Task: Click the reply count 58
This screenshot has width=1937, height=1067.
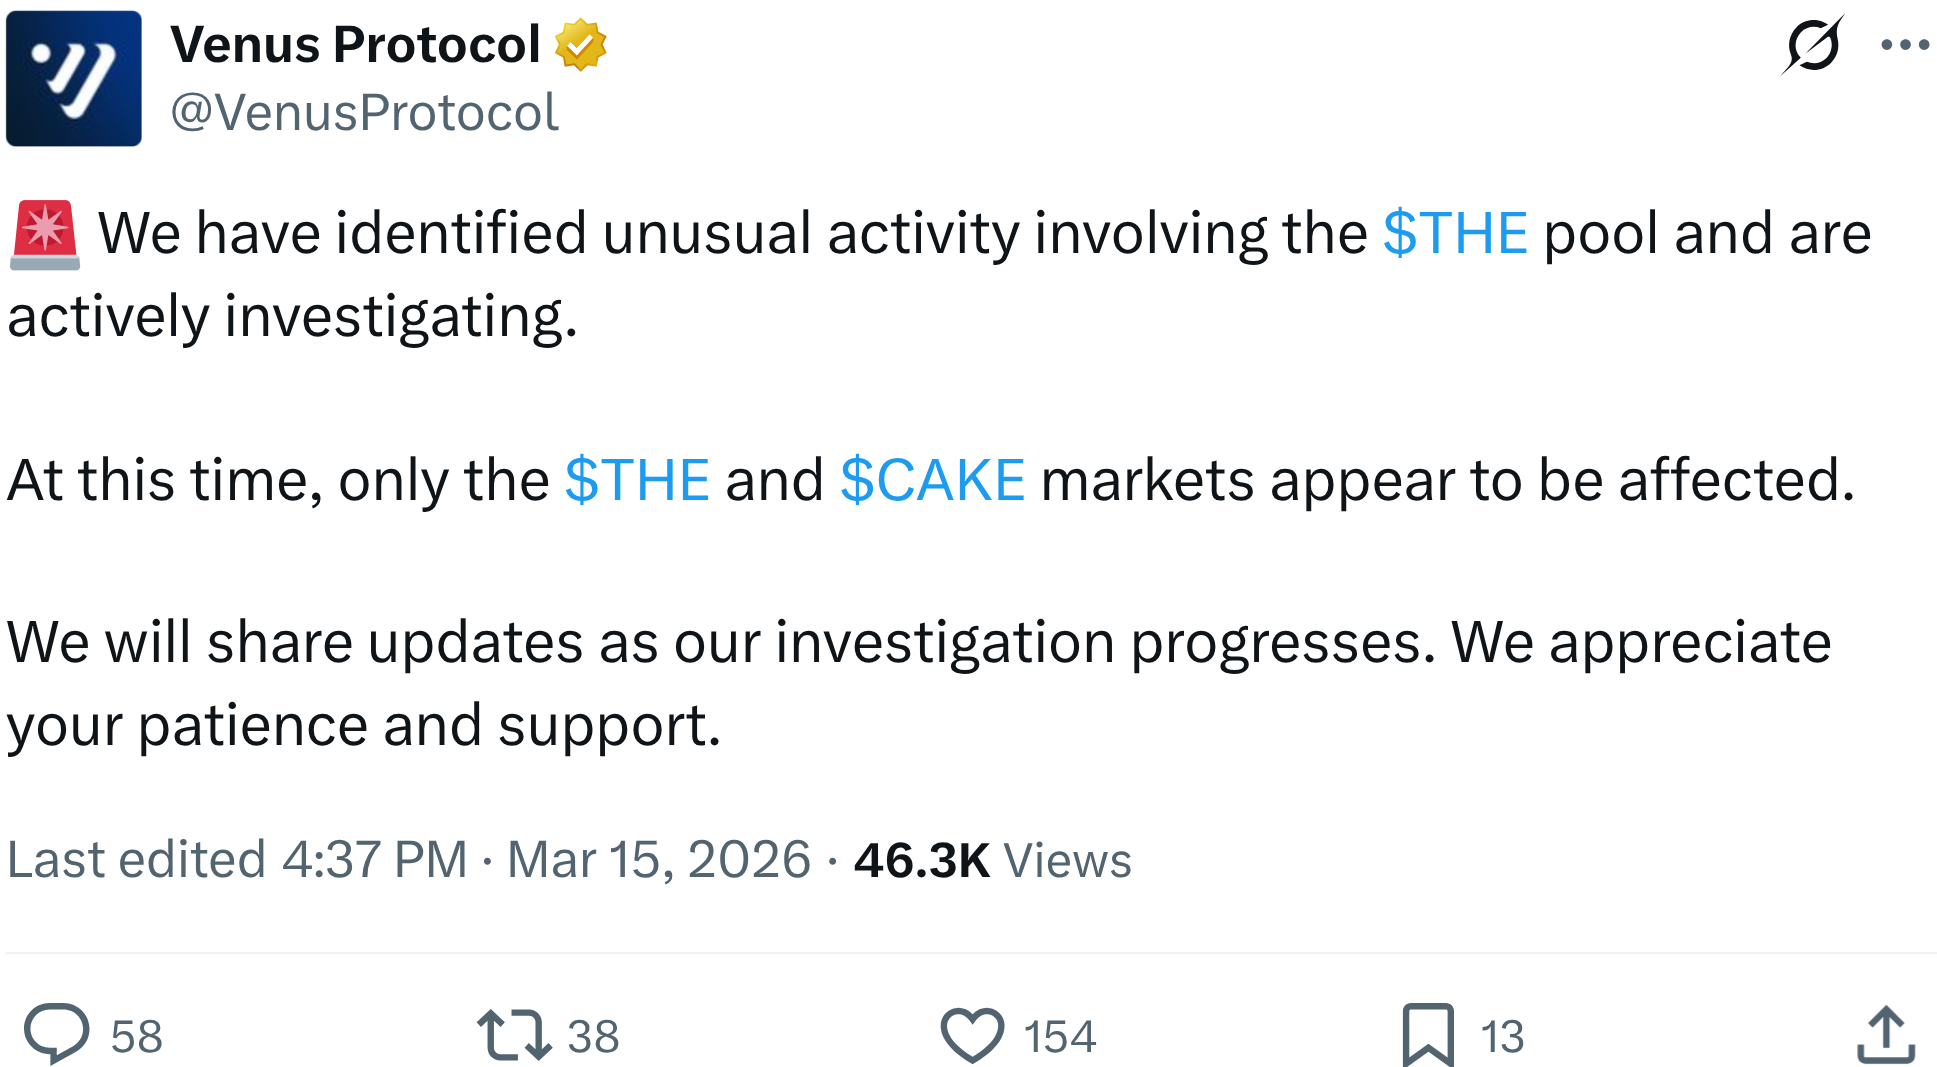Action: pyautogui.click(x=137, y=1036)
